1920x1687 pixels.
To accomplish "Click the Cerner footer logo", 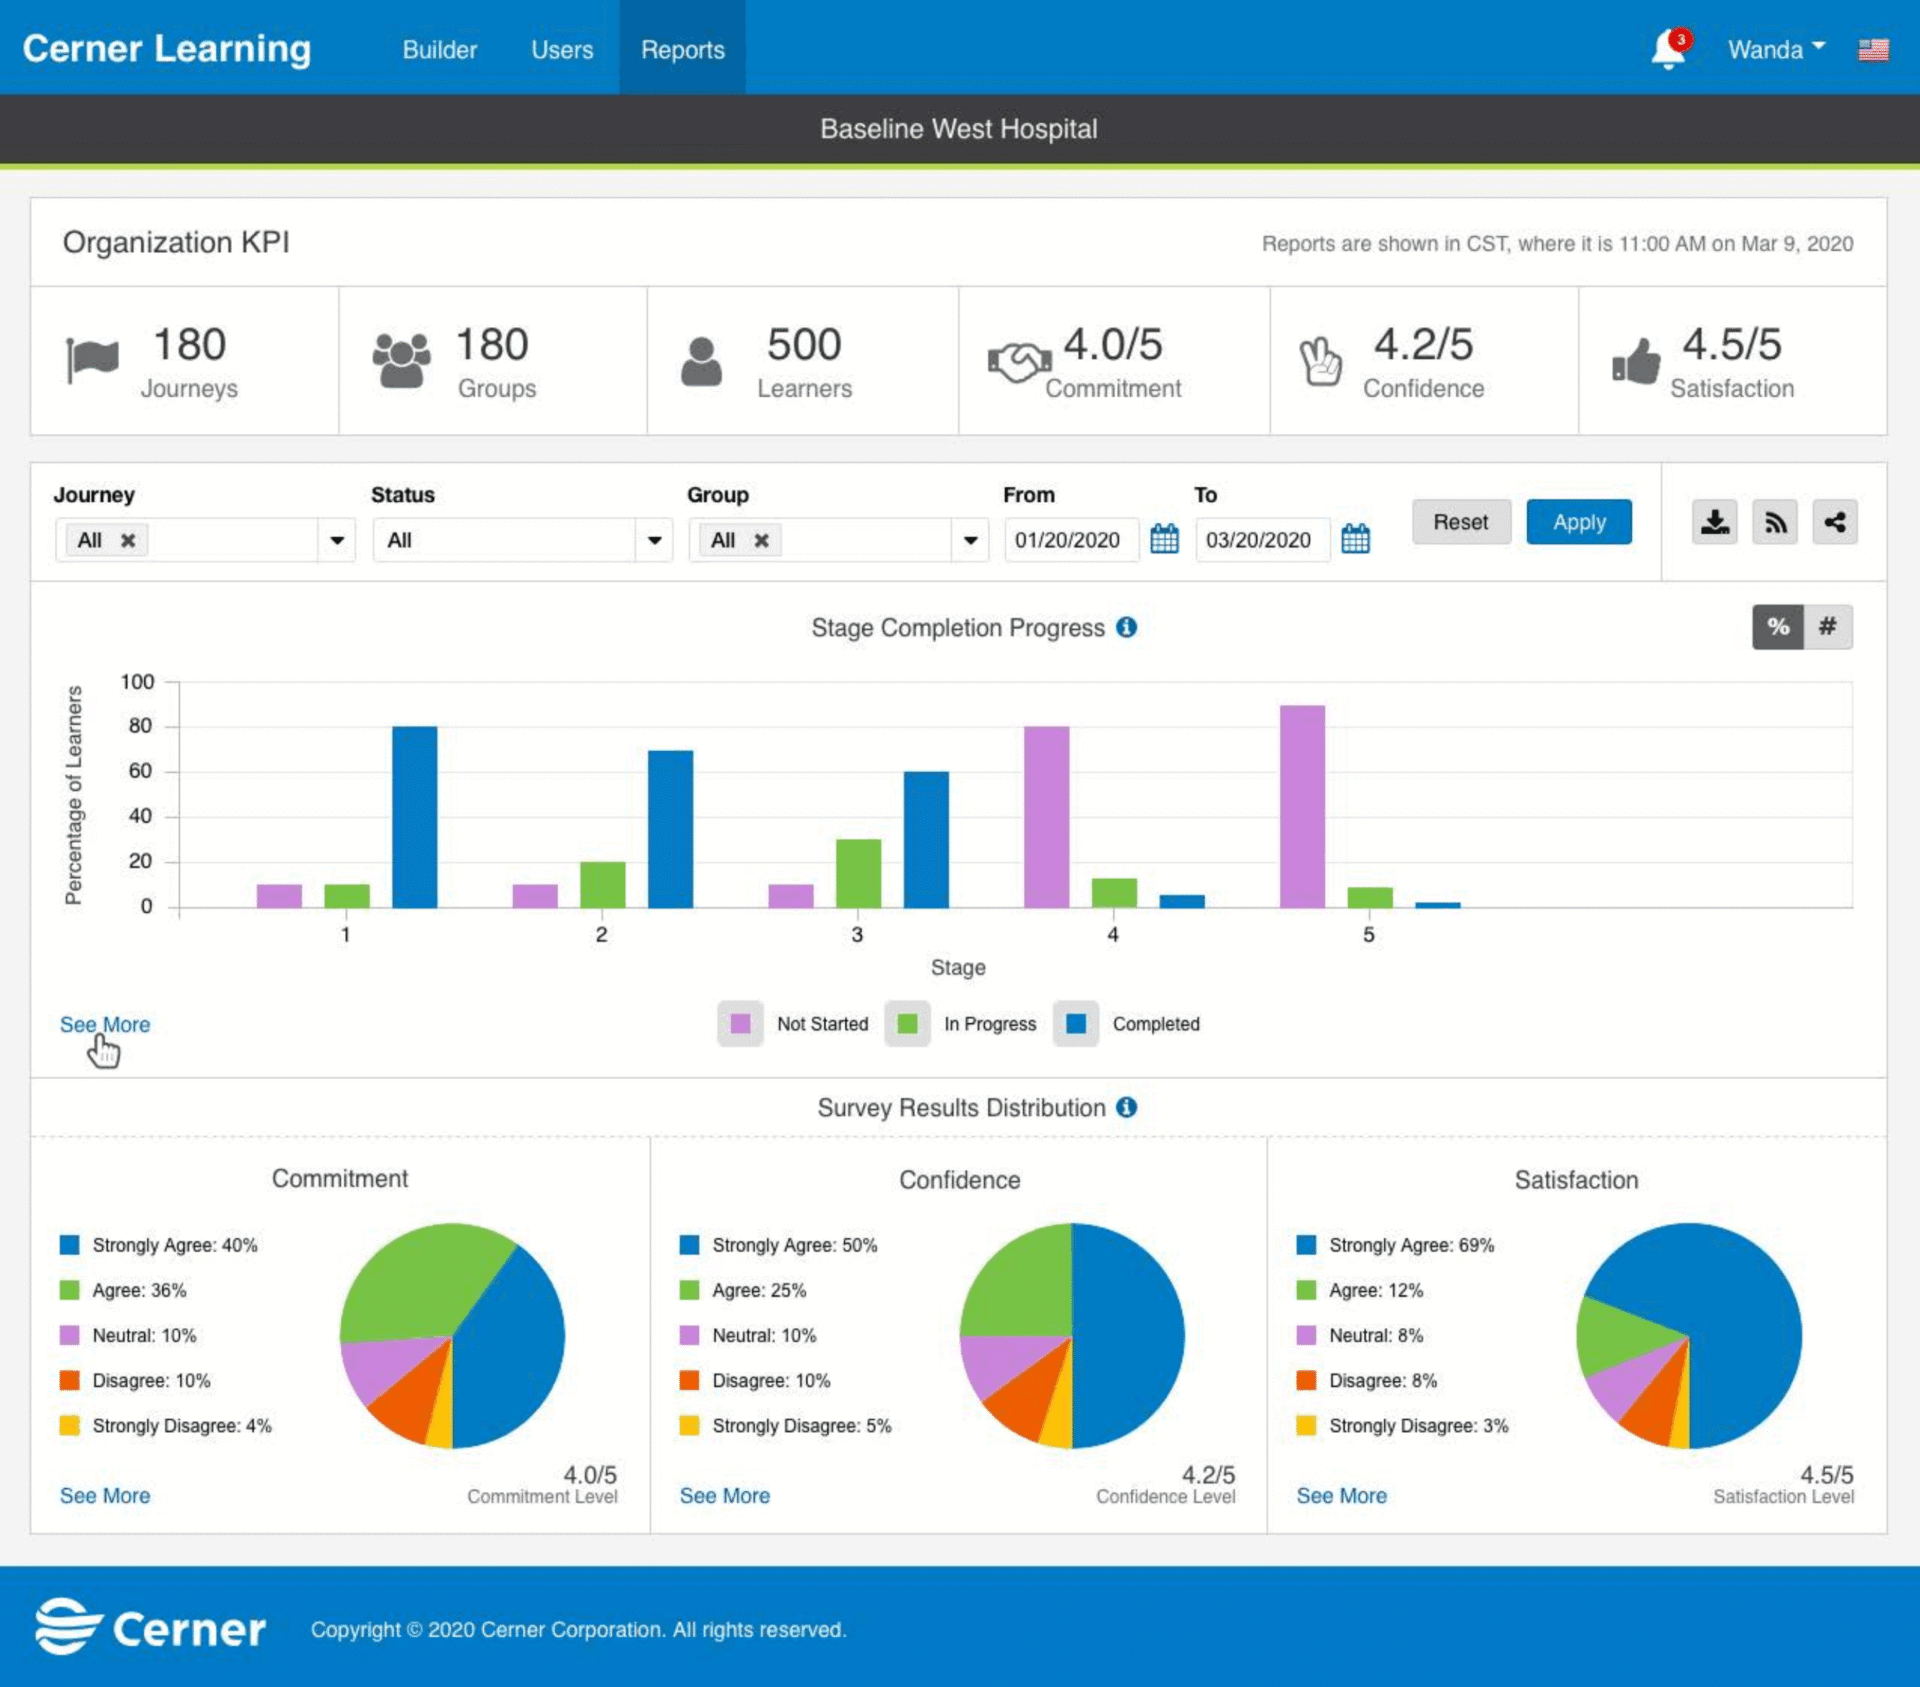I will point(151,1628).
